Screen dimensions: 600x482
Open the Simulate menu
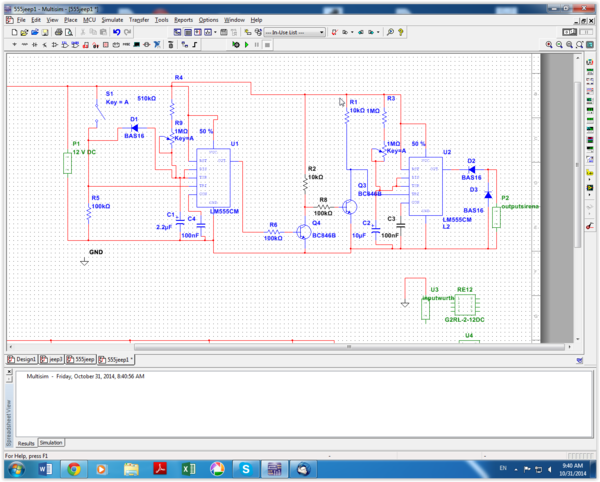(x=112, y=20)
